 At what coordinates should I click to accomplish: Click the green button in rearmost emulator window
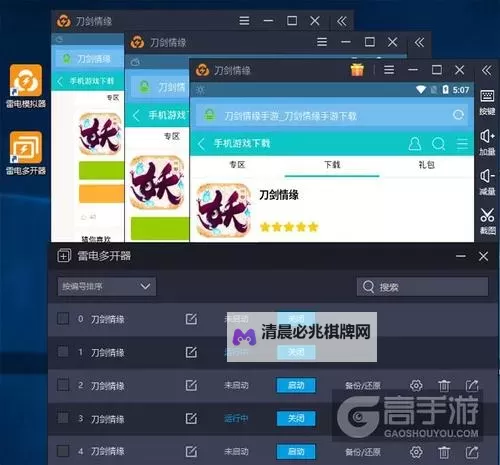pos(101,170)
